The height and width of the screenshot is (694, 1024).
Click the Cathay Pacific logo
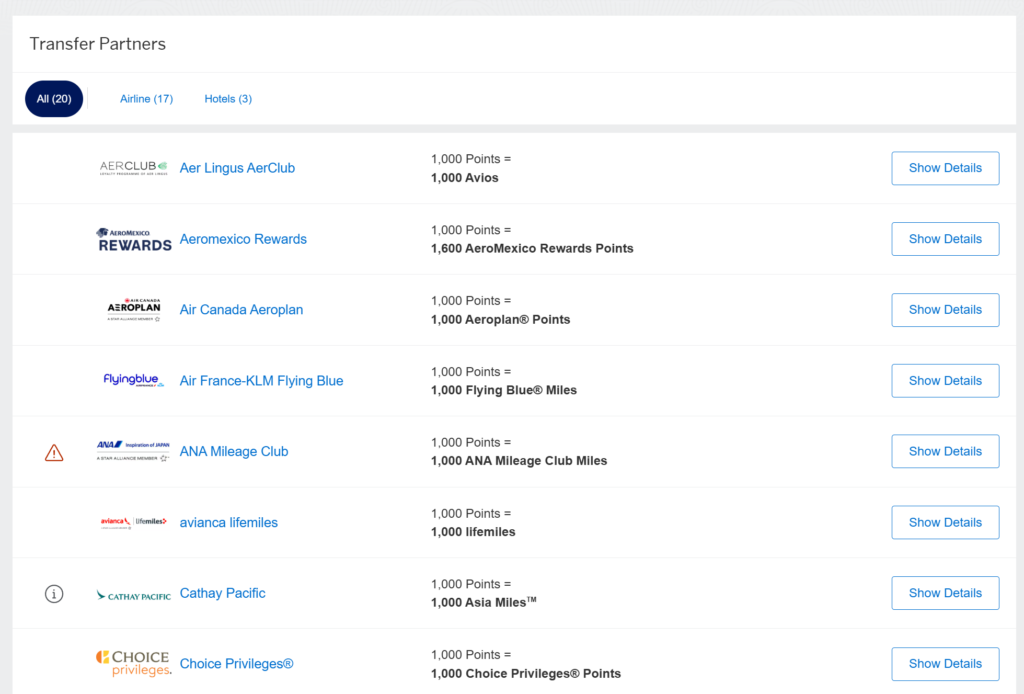pyautogui.click(x=134, y=594)
